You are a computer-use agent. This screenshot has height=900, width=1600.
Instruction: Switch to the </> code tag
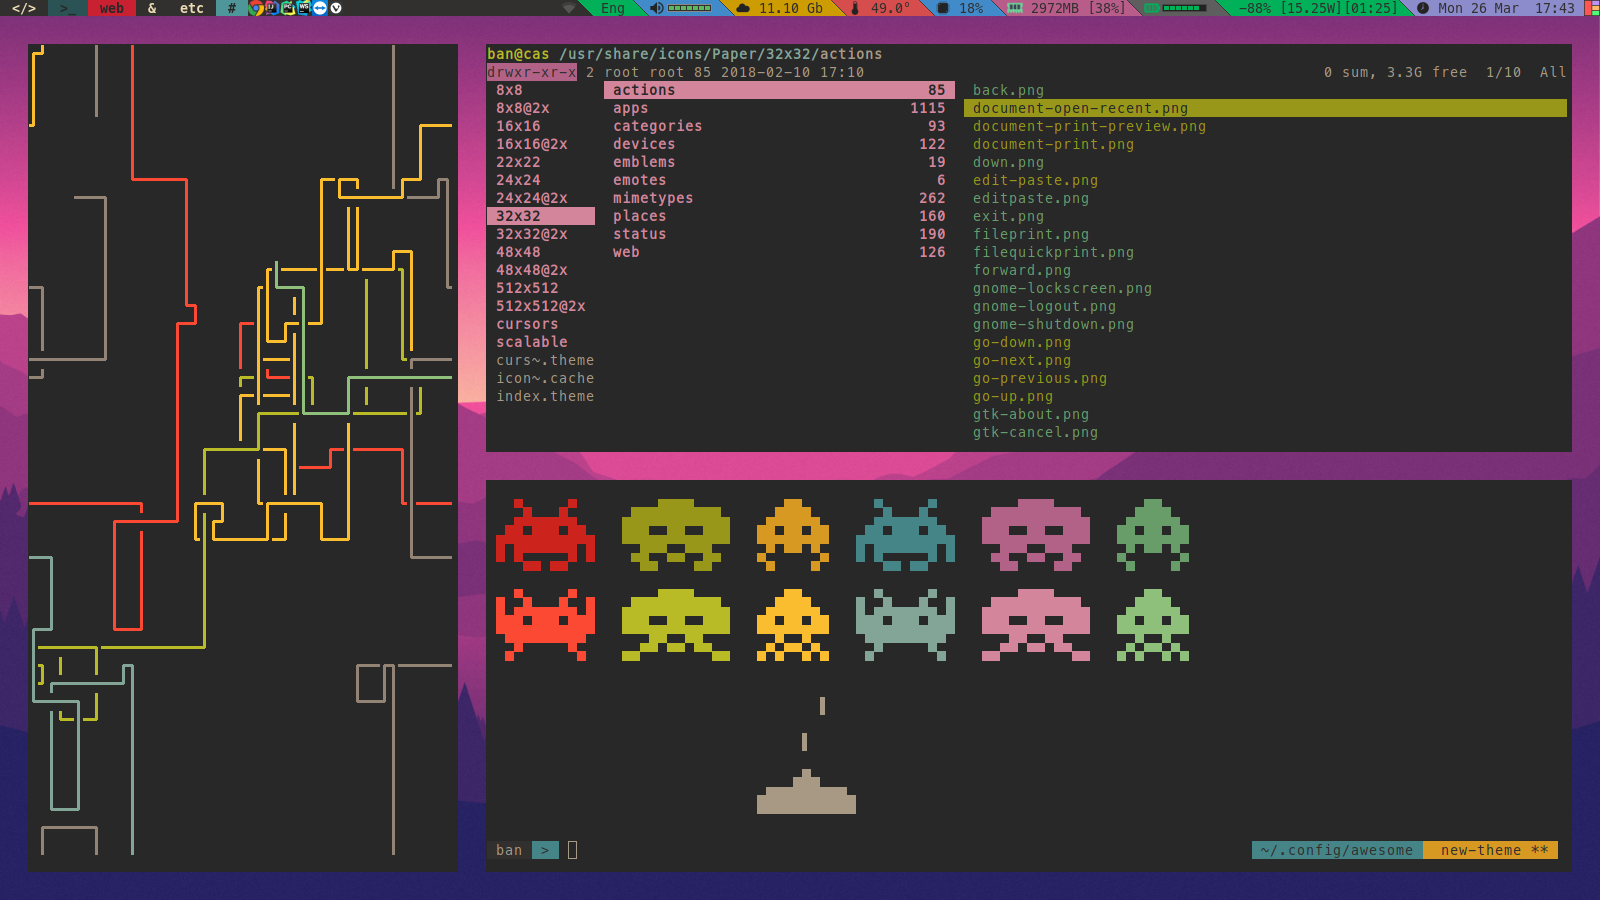point(24,8)
